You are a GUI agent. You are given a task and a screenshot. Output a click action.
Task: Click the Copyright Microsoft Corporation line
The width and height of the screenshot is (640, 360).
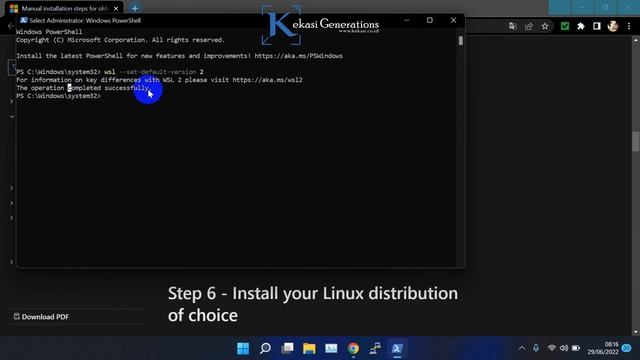tap(121, 40)
